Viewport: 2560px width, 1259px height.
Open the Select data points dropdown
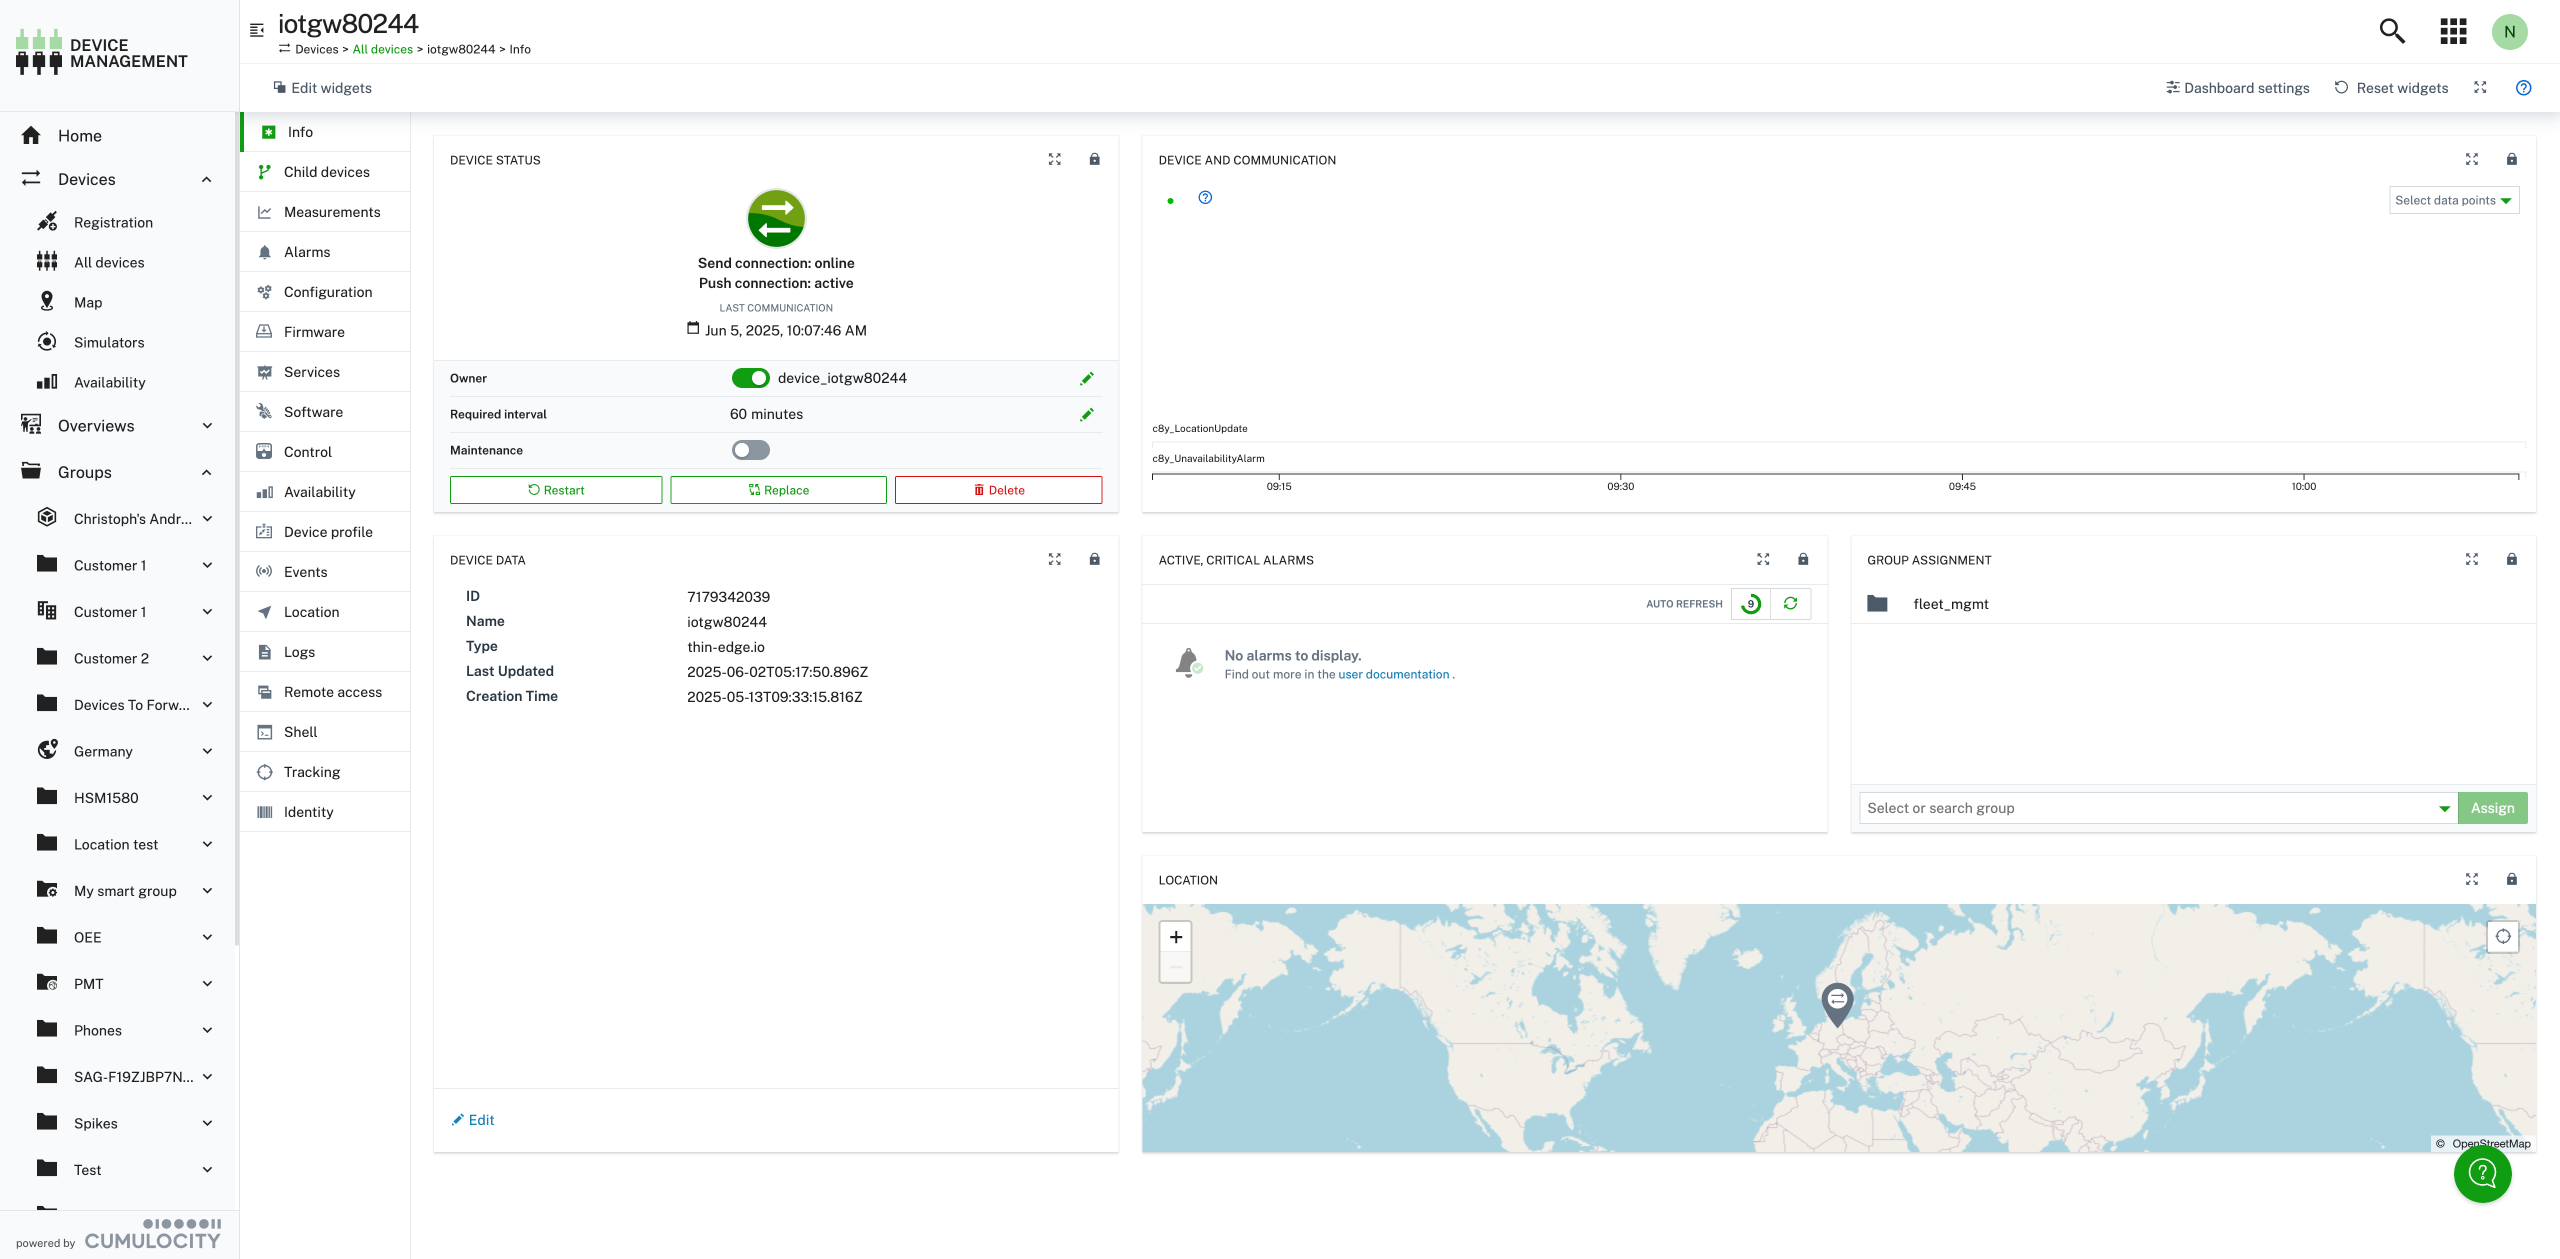point(2453,200)
